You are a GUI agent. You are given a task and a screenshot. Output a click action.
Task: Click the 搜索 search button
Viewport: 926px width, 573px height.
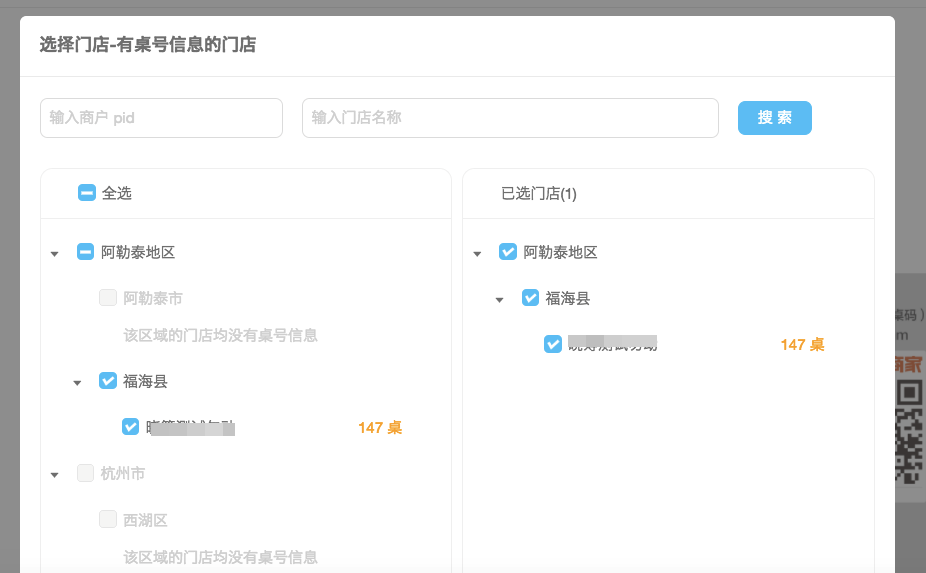[x=774, y=117]
